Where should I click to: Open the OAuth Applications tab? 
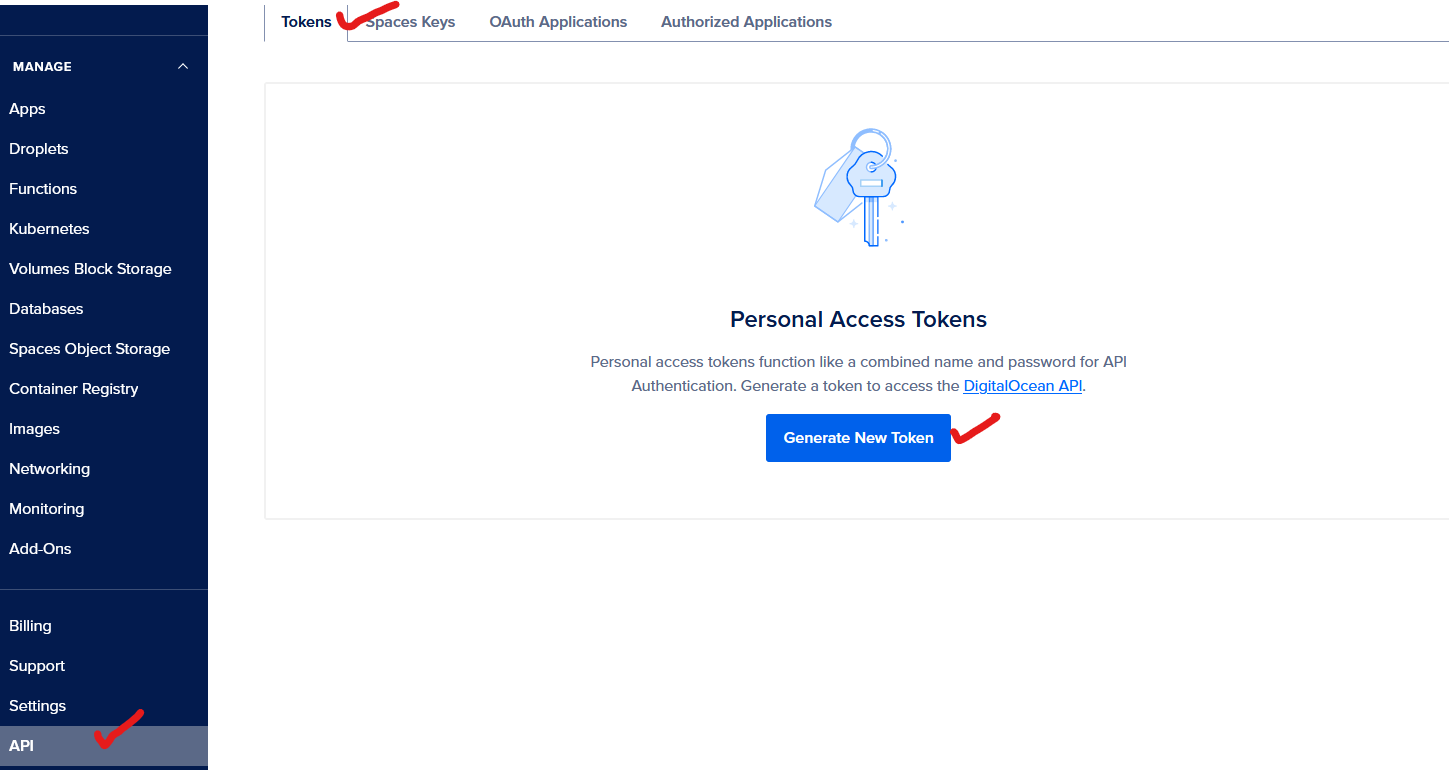click(558, 22)
